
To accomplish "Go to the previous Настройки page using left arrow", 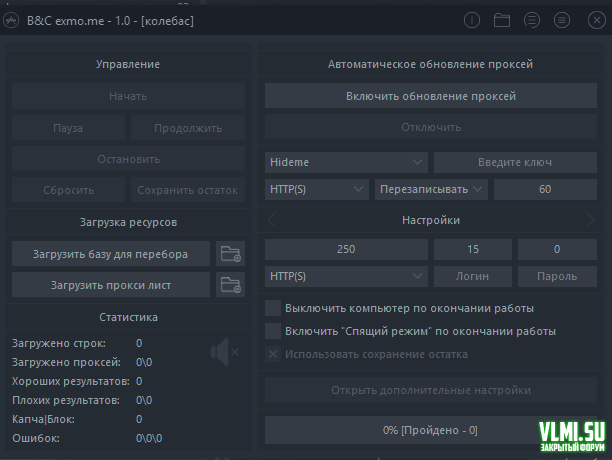I will (273, 220).
